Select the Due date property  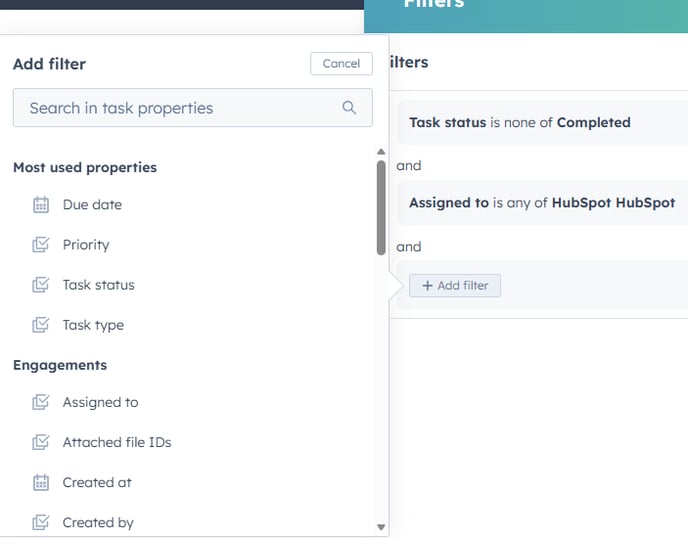92,205
